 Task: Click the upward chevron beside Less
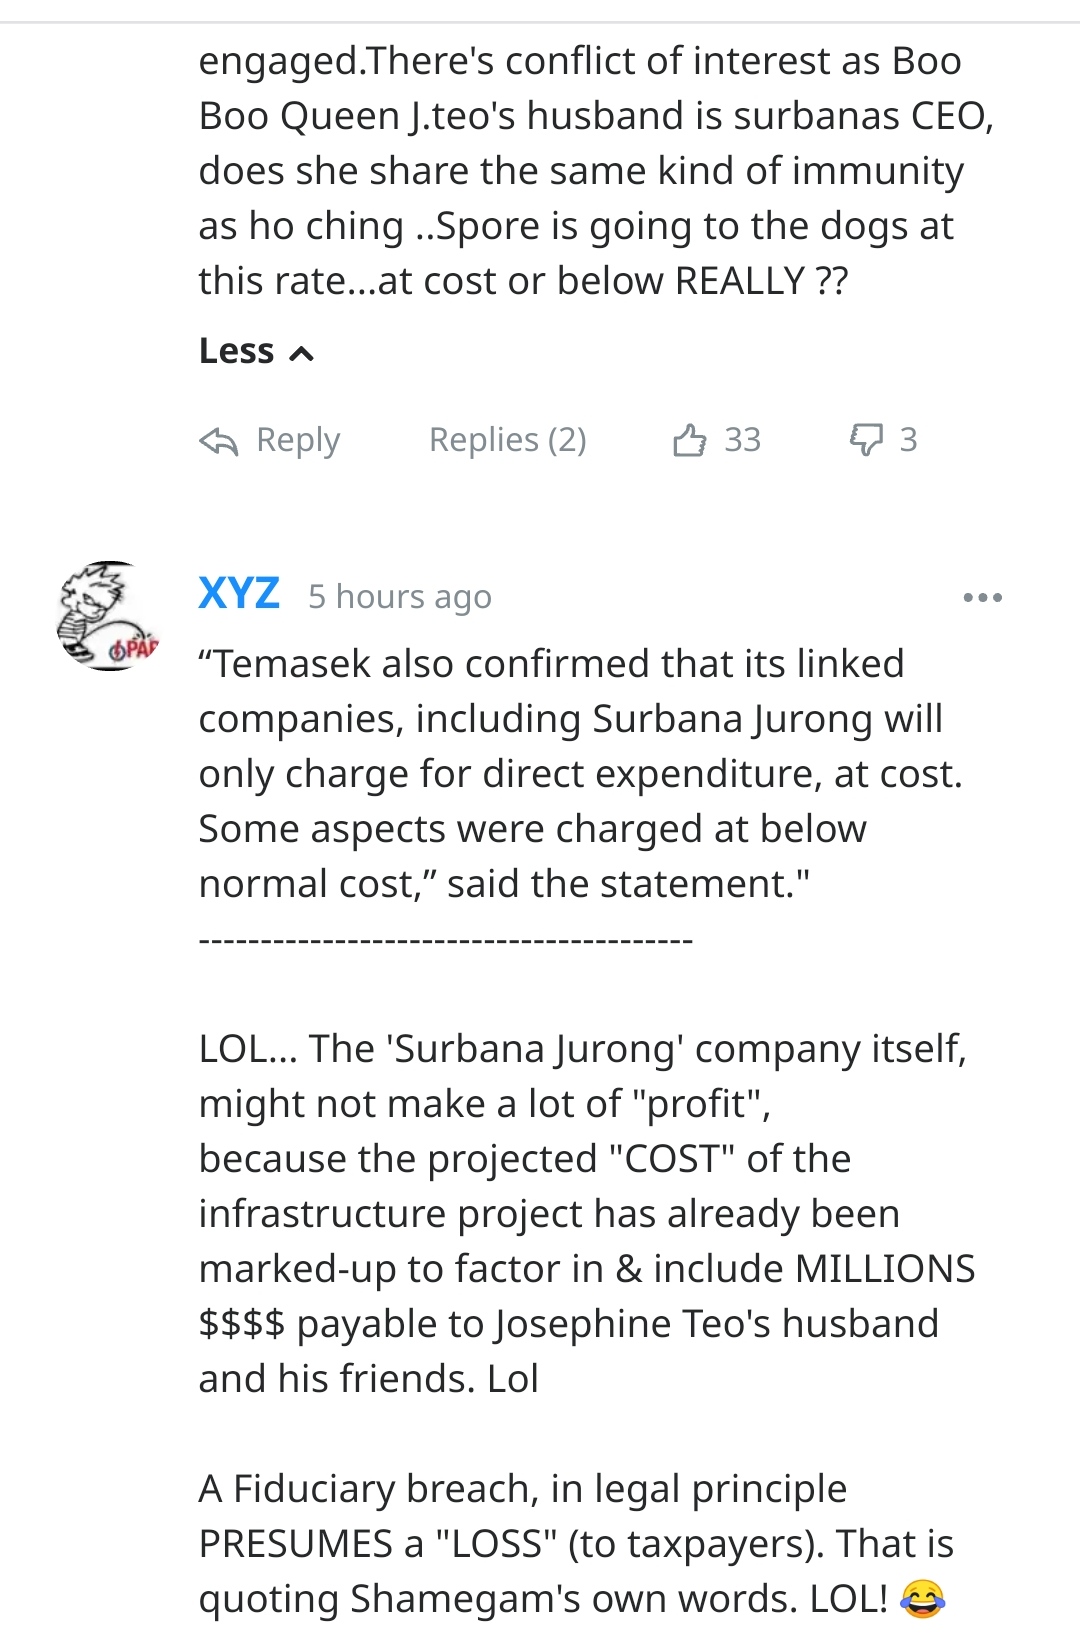[x=301, y=353]
